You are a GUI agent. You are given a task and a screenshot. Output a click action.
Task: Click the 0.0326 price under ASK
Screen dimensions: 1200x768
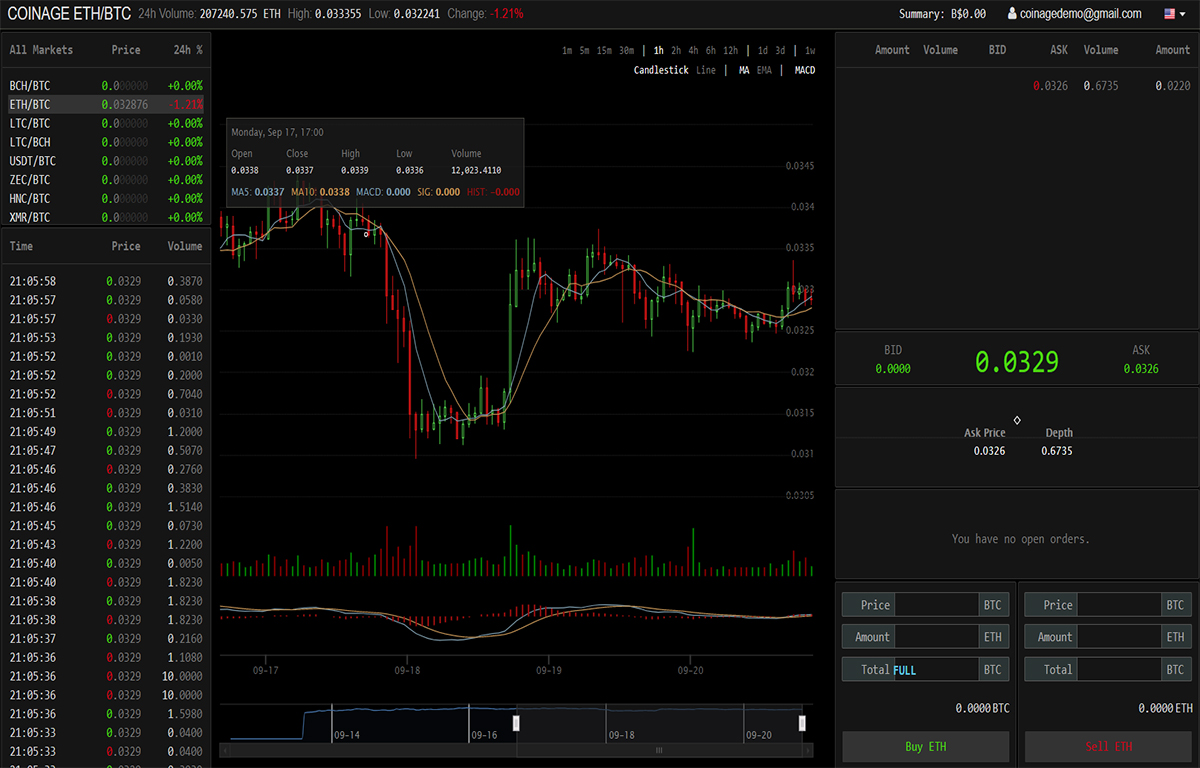(1141, 369)
